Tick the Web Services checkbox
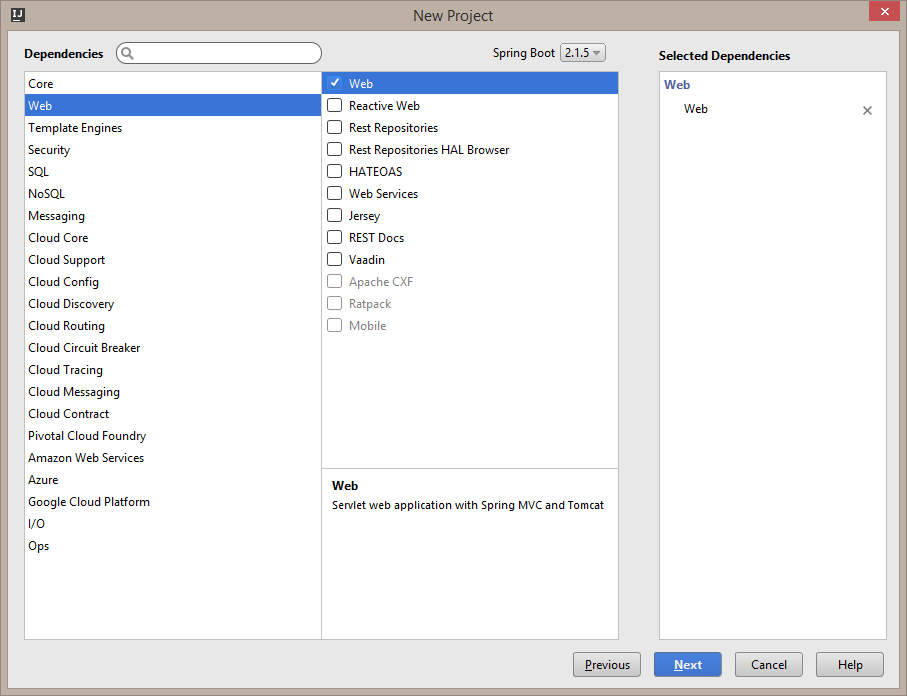907x696 pixels. (x=334, y=193)
